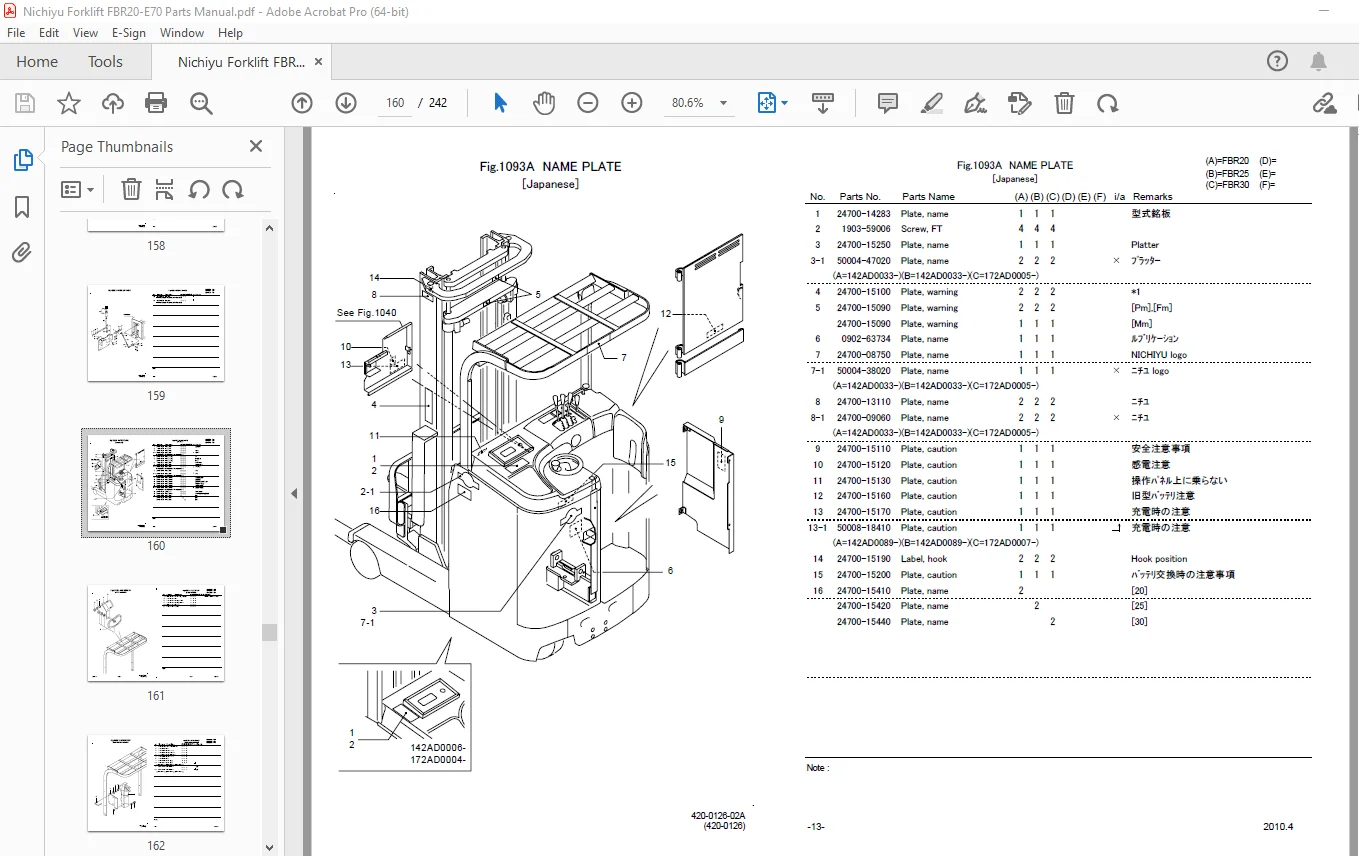Bookmark the file with the star icon
The height and width of the screenshot is (856, 1359).
68,103
